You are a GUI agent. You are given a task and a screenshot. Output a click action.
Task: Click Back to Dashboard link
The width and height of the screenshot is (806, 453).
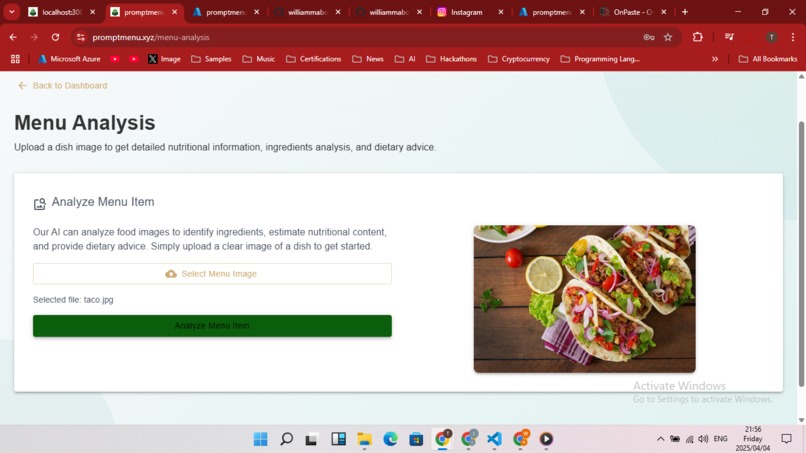63,85
